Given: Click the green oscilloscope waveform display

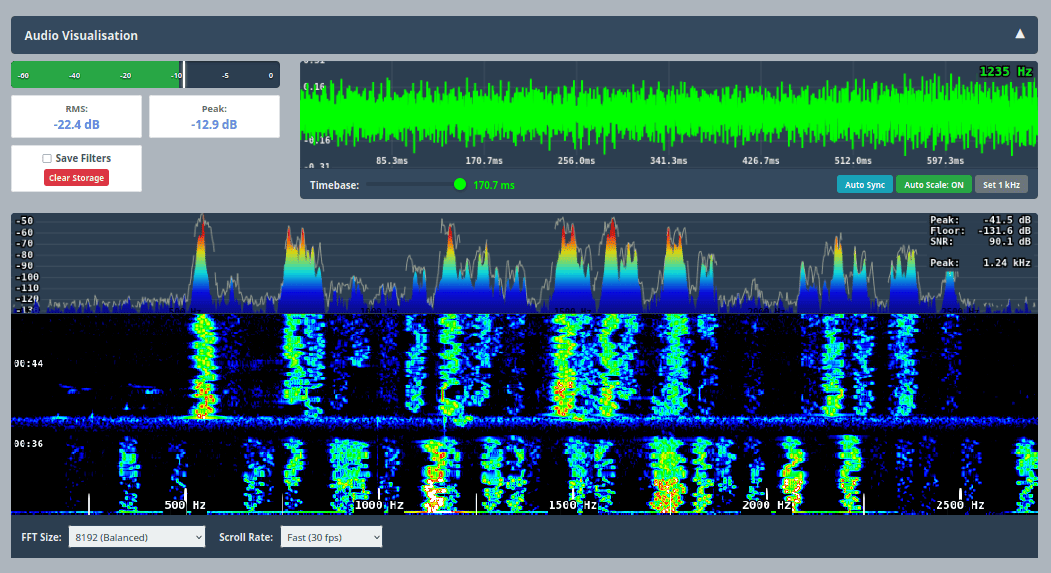Looking at the screenshot, I should click(x=669, y=114).
